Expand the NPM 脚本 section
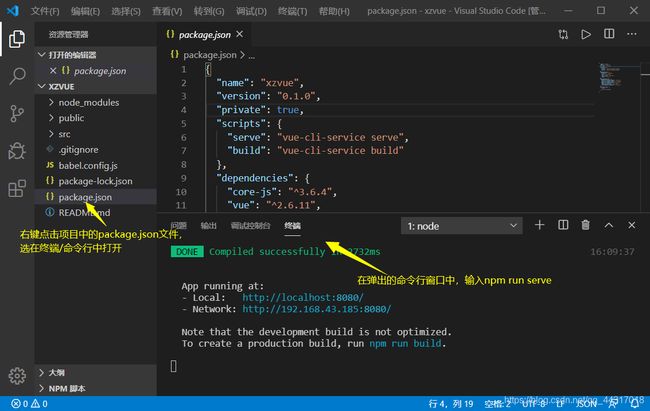Screen dimensions: 650x411 (68, 387)
